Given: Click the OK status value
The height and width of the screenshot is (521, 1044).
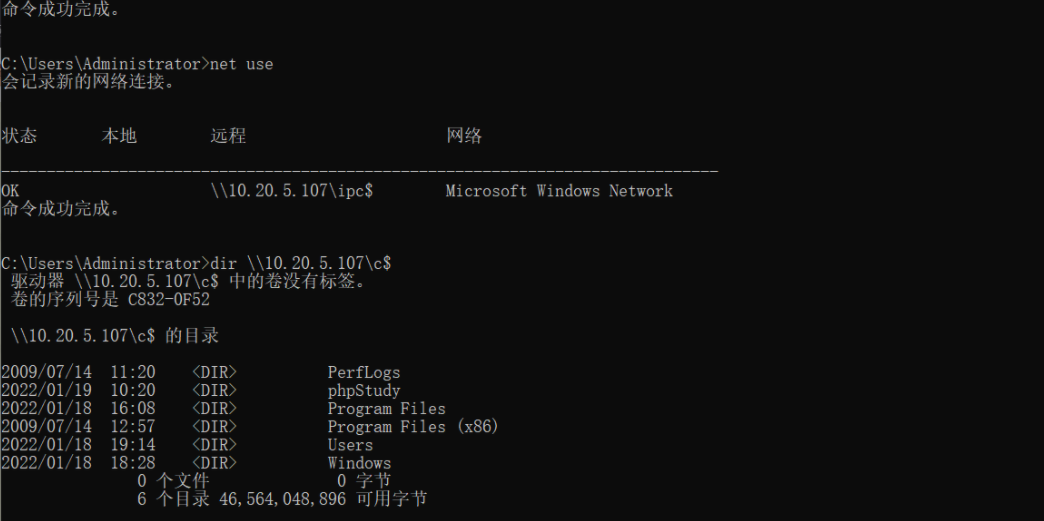Looking at the screenshot, I should (10, 191).
